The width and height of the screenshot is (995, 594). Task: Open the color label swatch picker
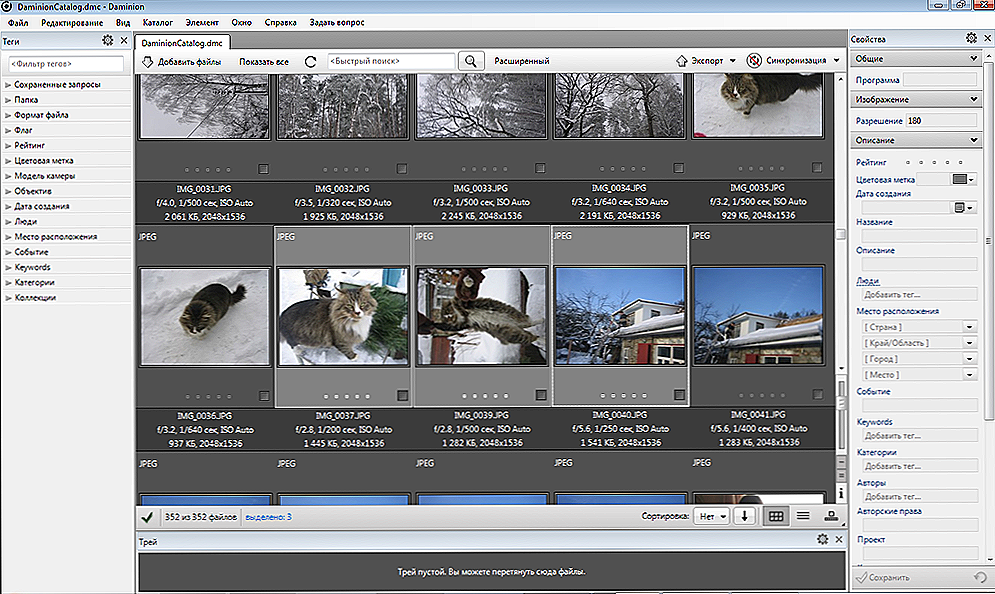(964, 180)
